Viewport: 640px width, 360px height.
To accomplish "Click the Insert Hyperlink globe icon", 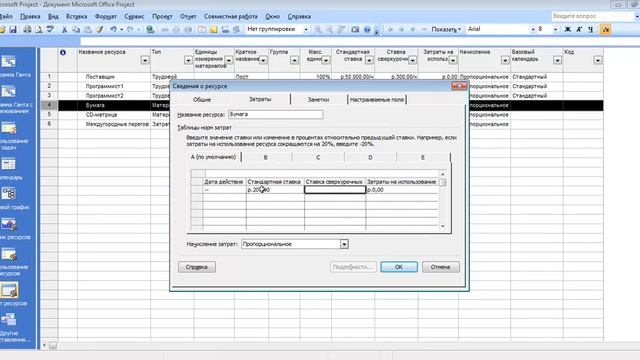I will tap(150, 29).
